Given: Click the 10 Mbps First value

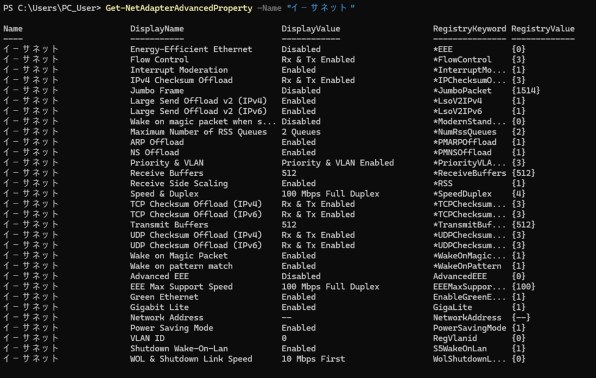Looking at the screenshot, I should click(x=313, y=359).
